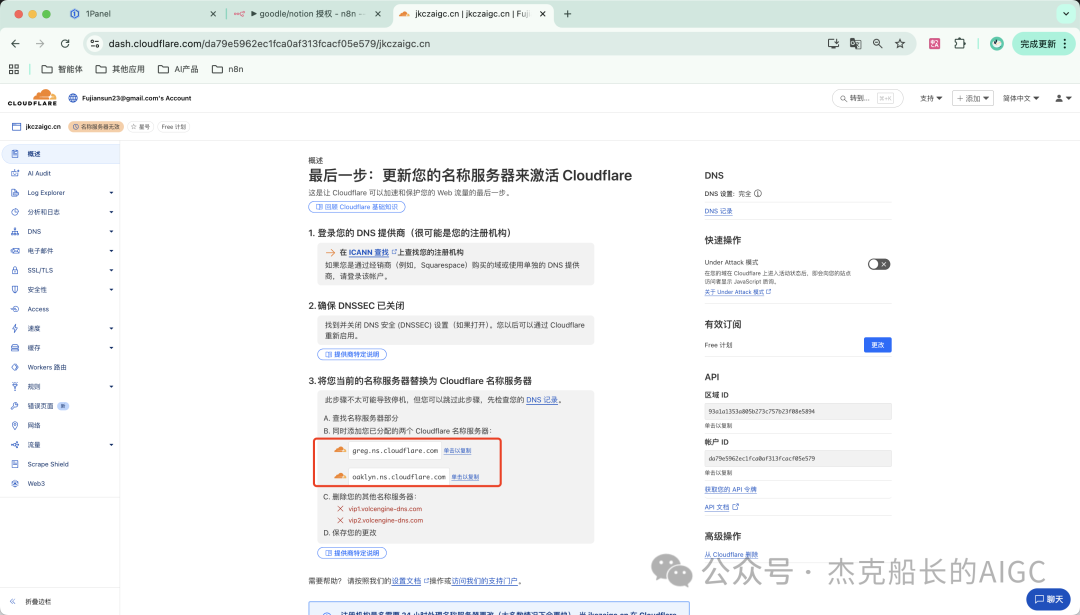Star the jkczaigc.cn site with 星号

click(141, 127)
